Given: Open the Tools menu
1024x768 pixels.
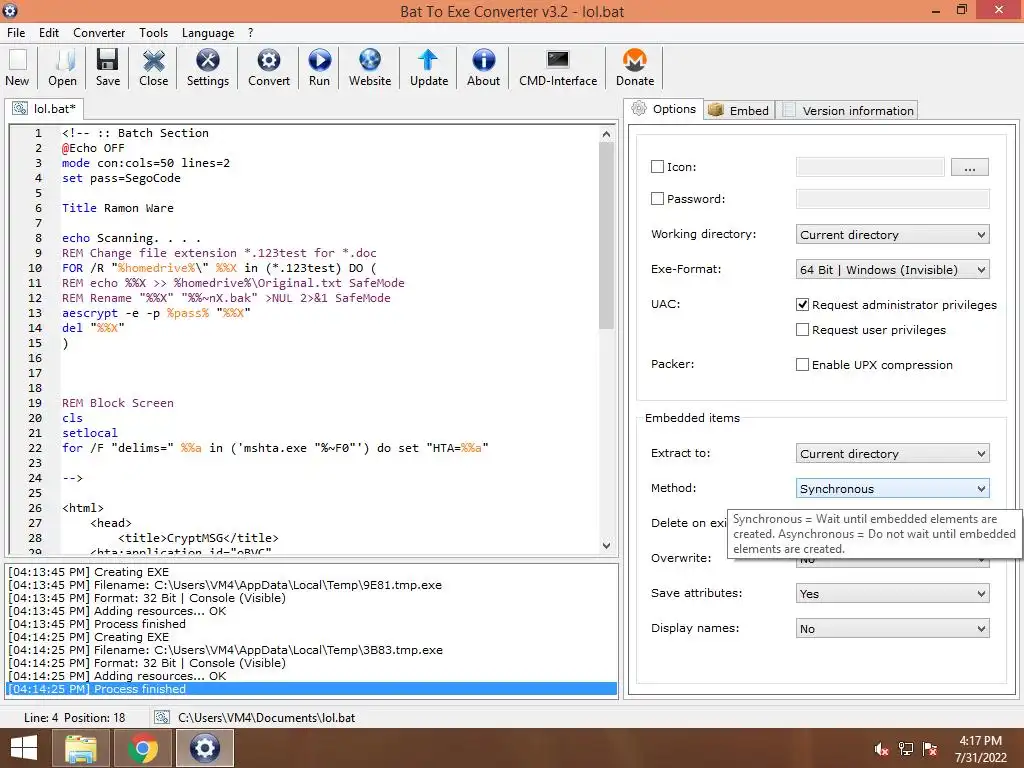Looking at the screenshot, I should tap(153, 33).
